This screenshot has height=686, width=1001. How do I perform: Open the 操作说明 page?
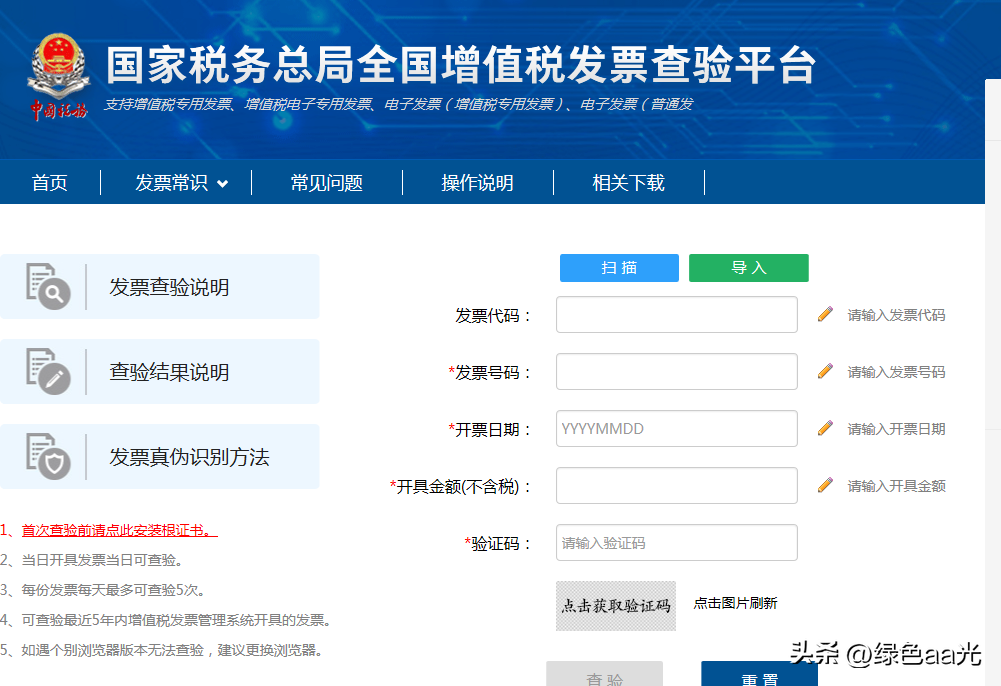pos(478,182)
